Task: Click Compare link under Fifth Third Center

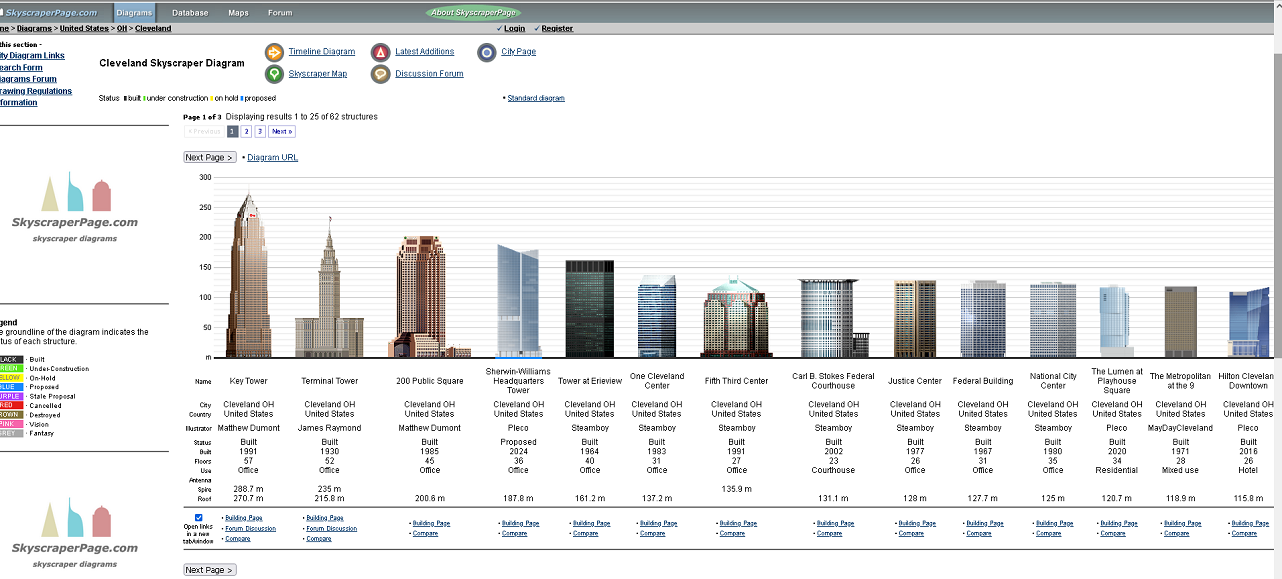Action: click(733, 533)
